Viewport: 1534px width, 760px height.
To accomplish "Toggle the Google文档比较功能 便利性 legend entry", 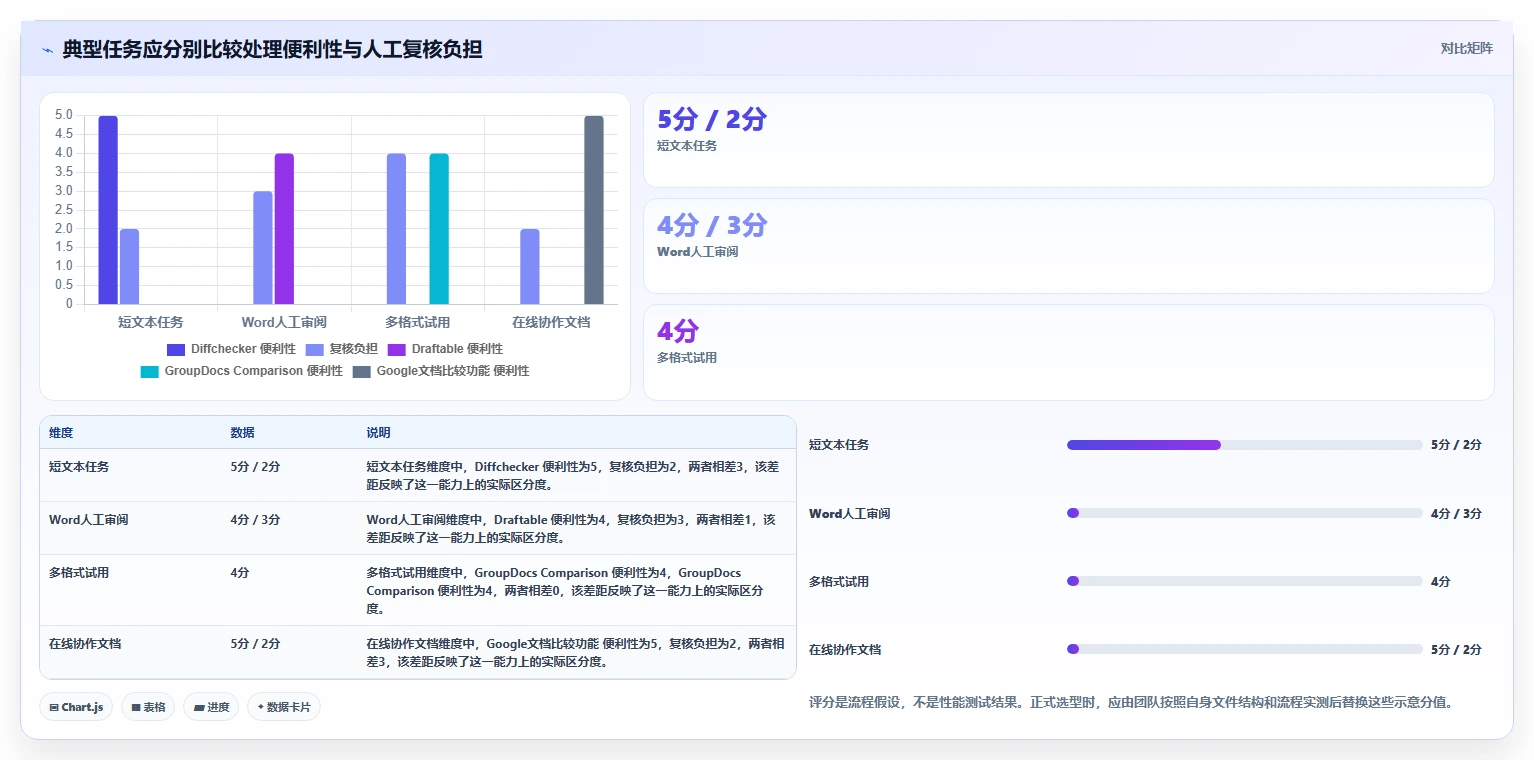I will click(441, 371).
